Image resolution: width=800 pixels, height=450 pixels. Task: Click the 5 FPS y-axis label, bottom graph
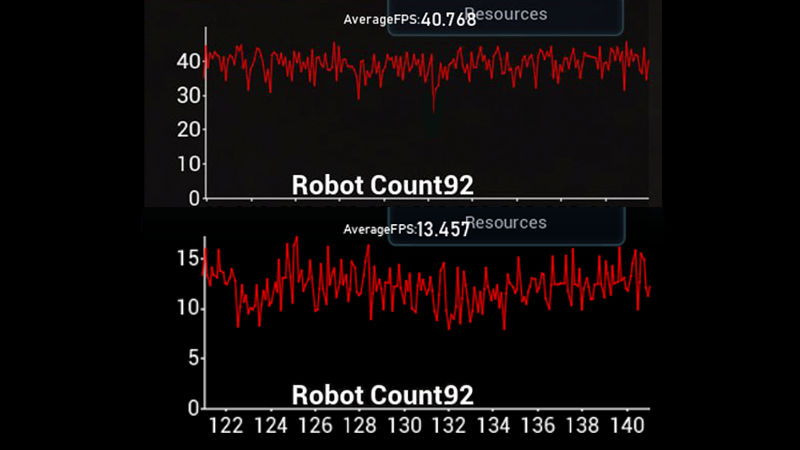(x=192, y=358)
